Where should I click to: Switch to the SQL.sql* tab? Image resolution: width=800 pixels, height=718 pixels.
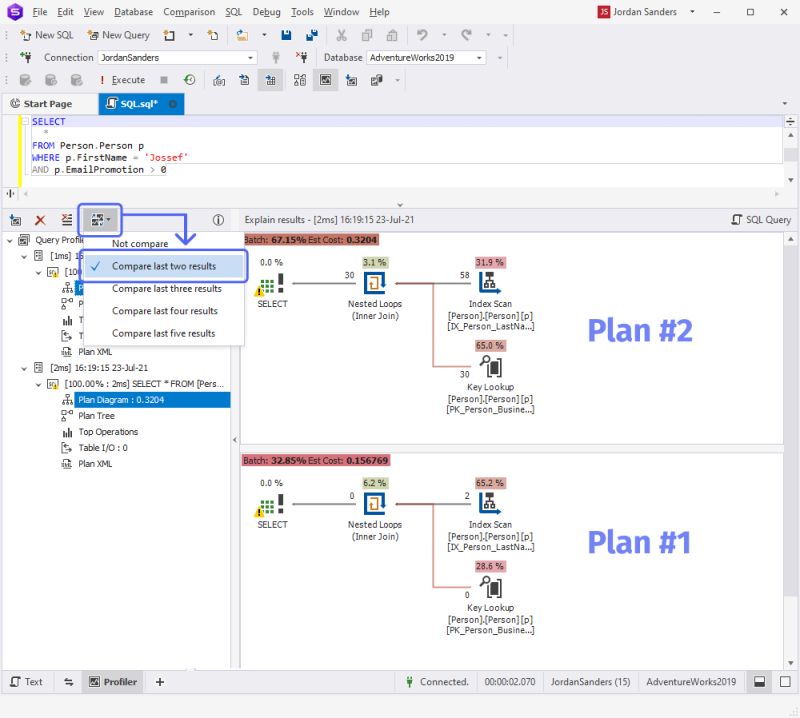[141, 104]
